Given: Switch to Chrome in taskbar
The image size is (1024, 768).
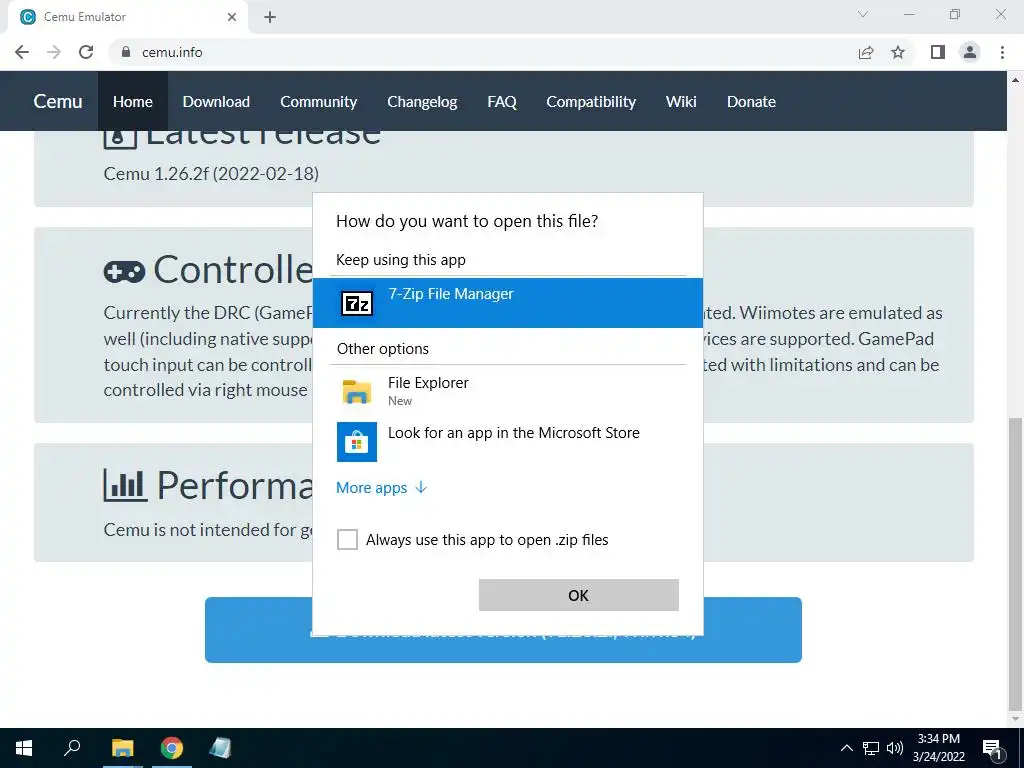Looking at the screenshot, I should tap(172, 748).
